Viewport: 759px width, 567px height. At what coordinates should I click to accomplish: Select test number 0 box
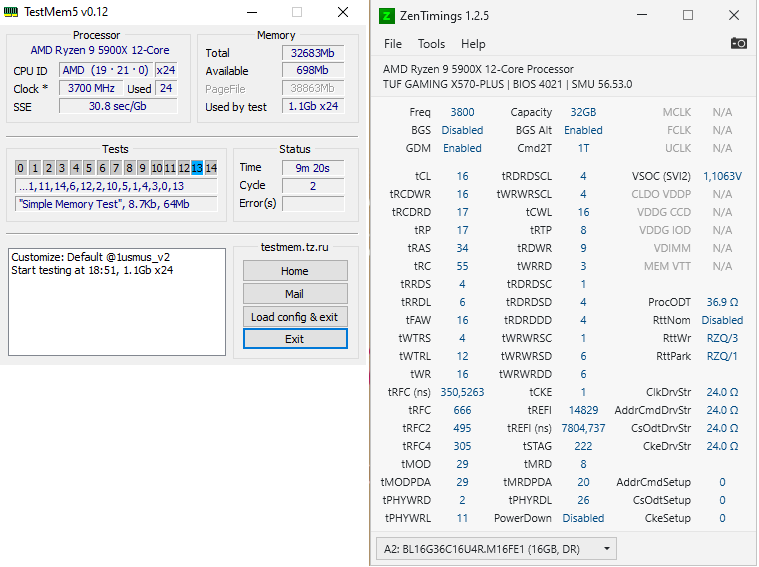tap(20, 168)
